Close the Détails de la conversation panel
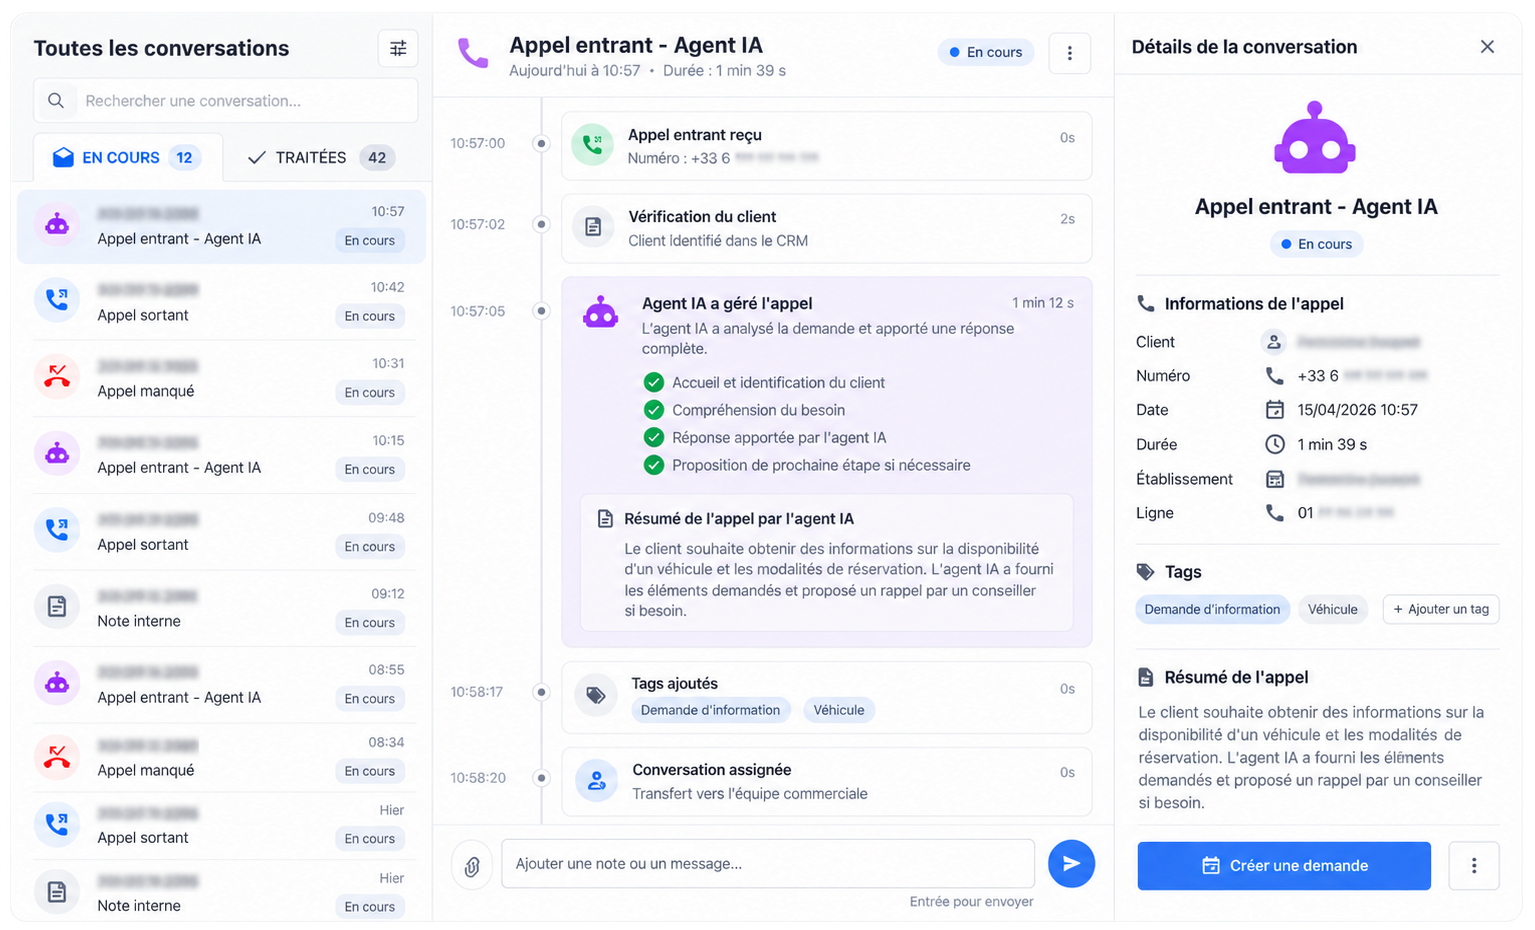The height and width of the screenshot is (930, 1535). click(x=1487, y=47)
